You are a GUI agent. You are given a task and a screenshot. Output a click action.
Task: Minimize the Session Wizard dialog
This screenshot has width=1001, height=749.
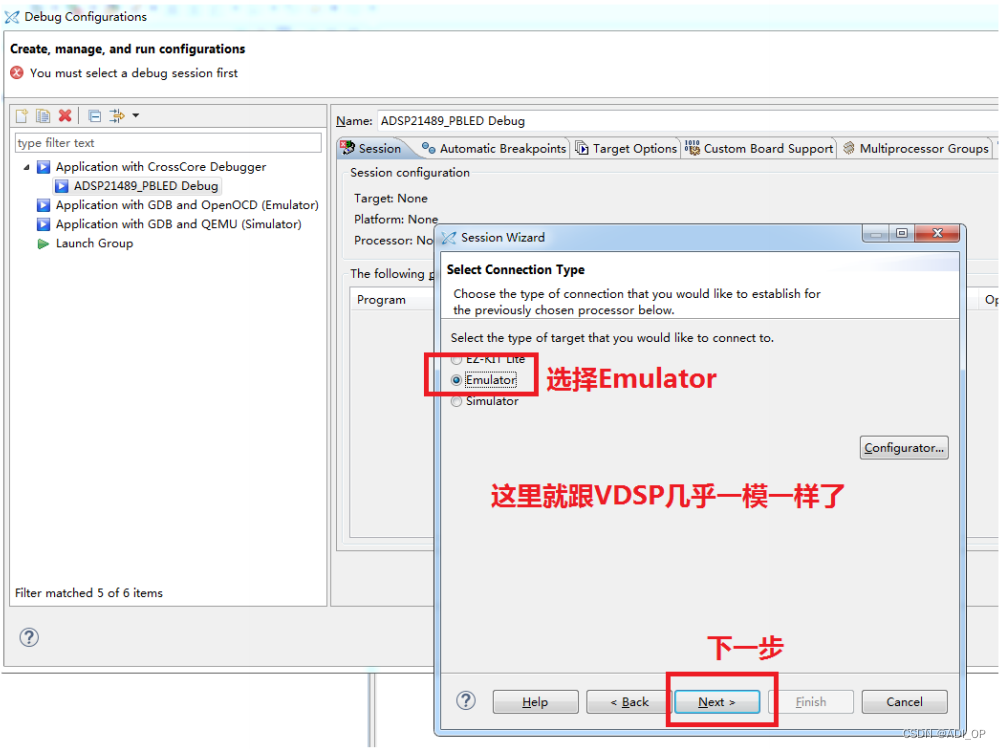[876, 234]
